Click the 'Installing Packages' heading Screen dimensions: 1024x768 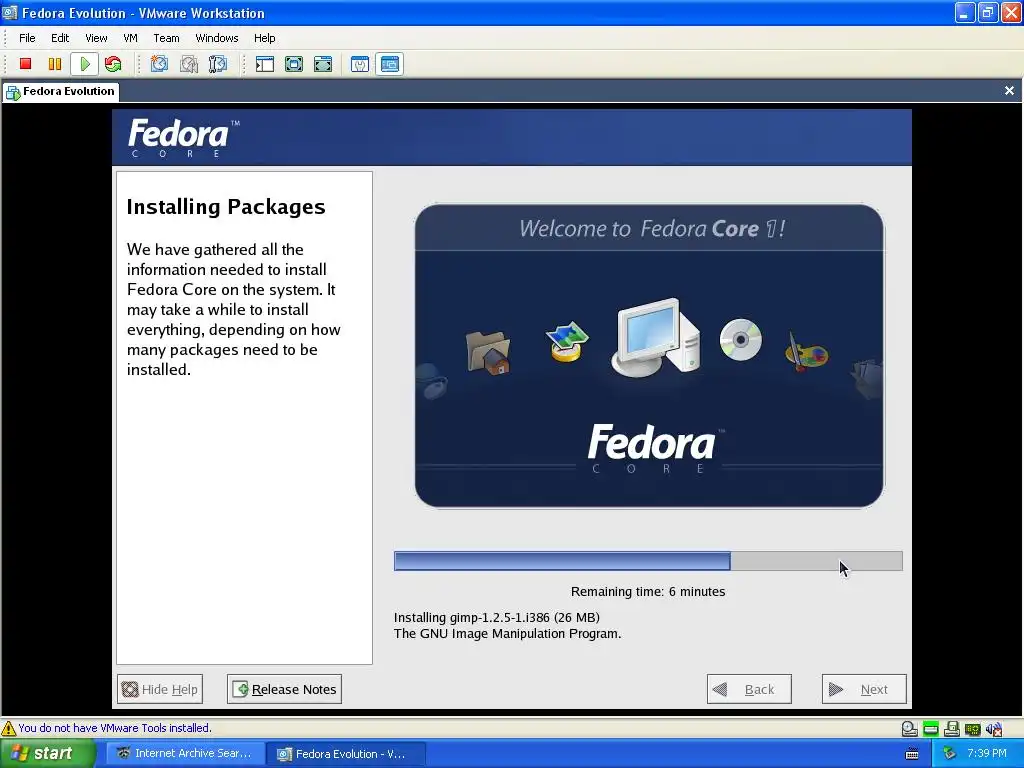click(226, 207)
